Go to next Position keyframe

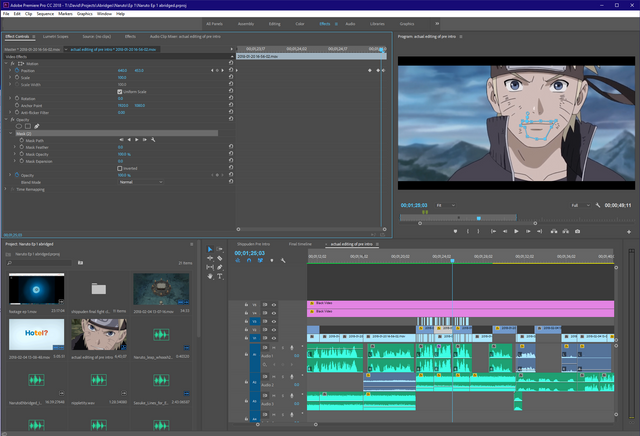click(222, 70)
